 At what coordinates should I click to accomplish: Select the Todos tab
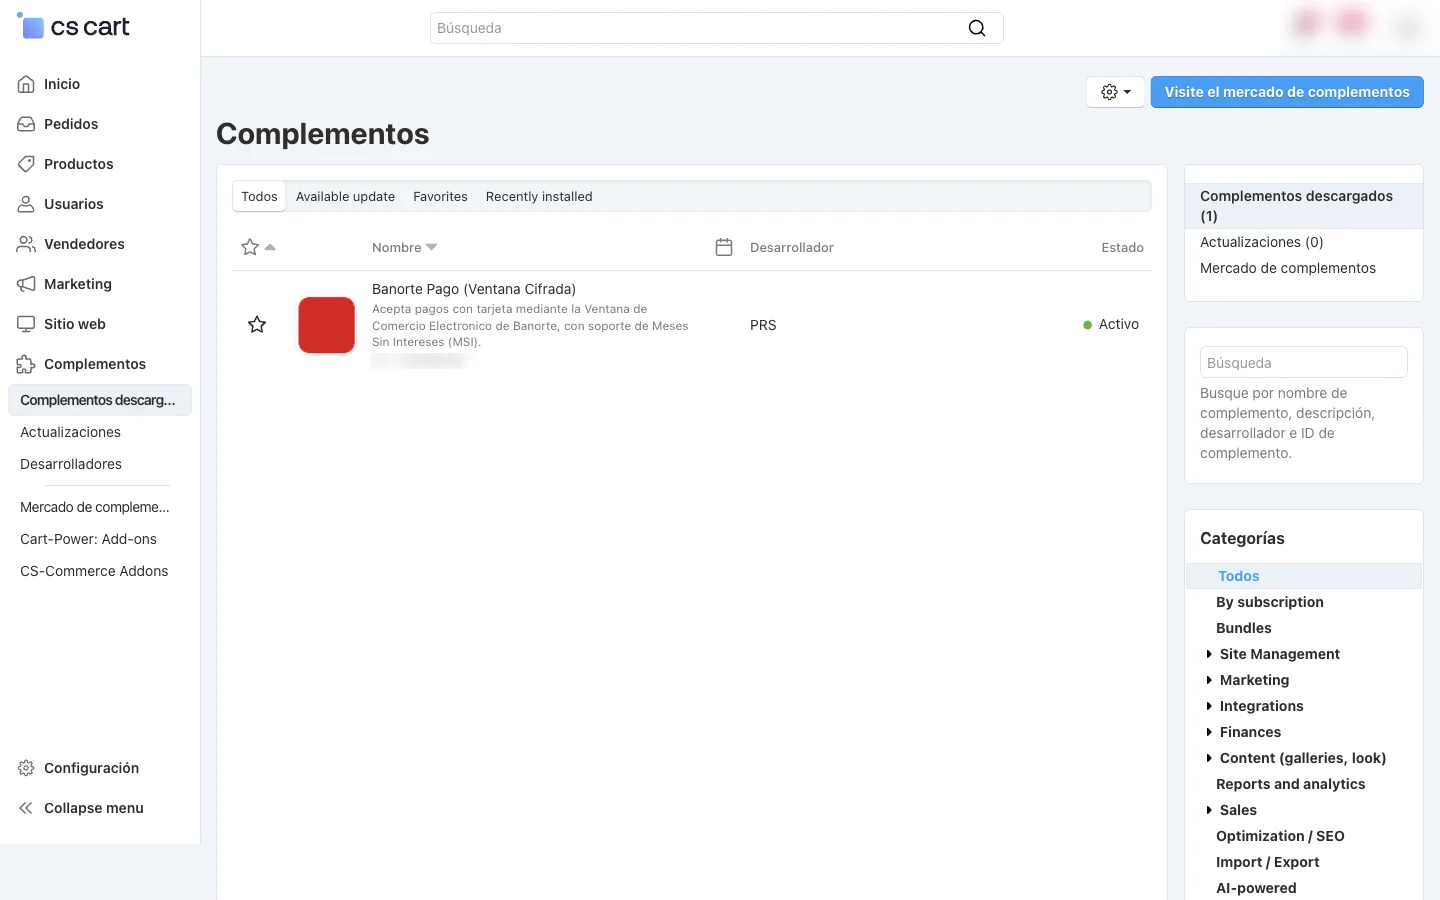point(259,196)
